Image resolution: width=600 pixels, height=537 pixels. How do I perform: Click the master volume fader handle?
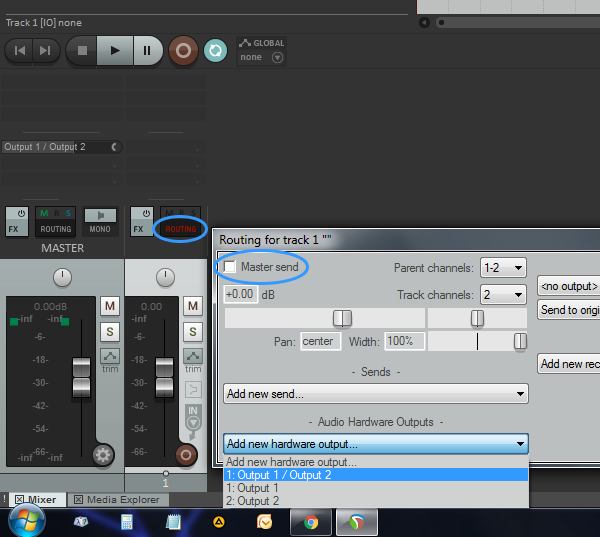[83, 380]
